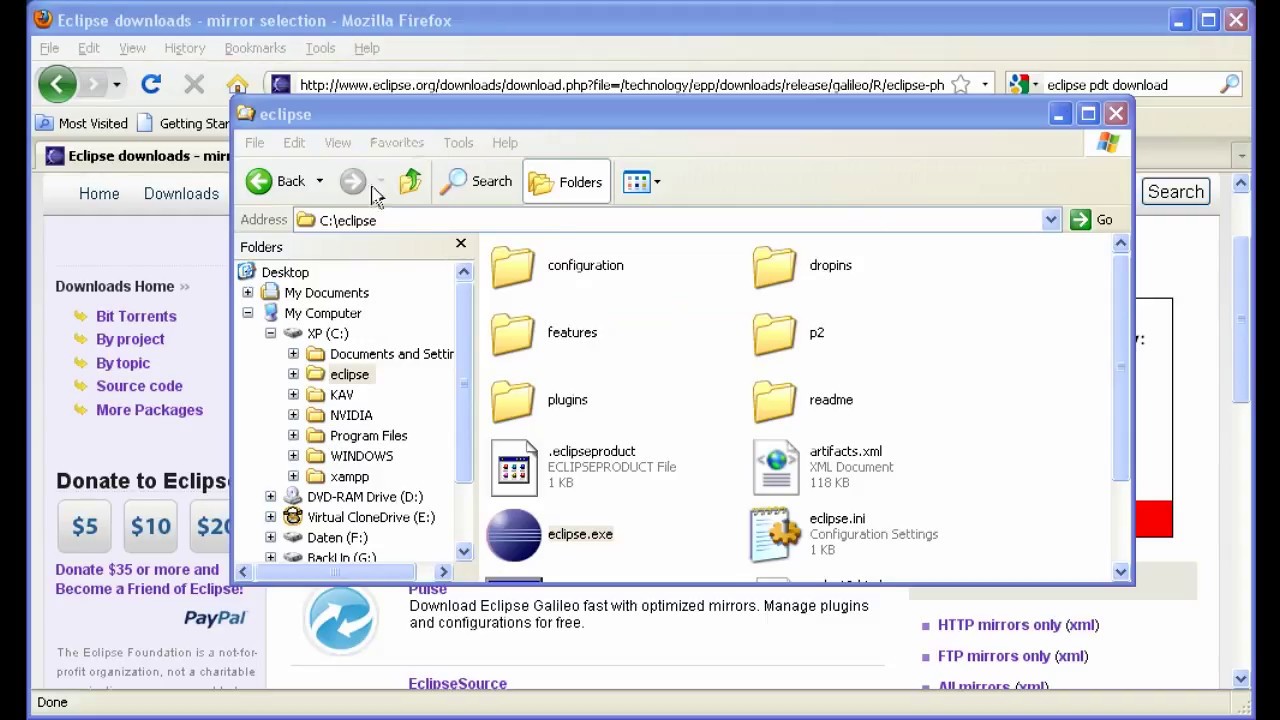Open By project link on Eclipse page

(x=130, y=339)
